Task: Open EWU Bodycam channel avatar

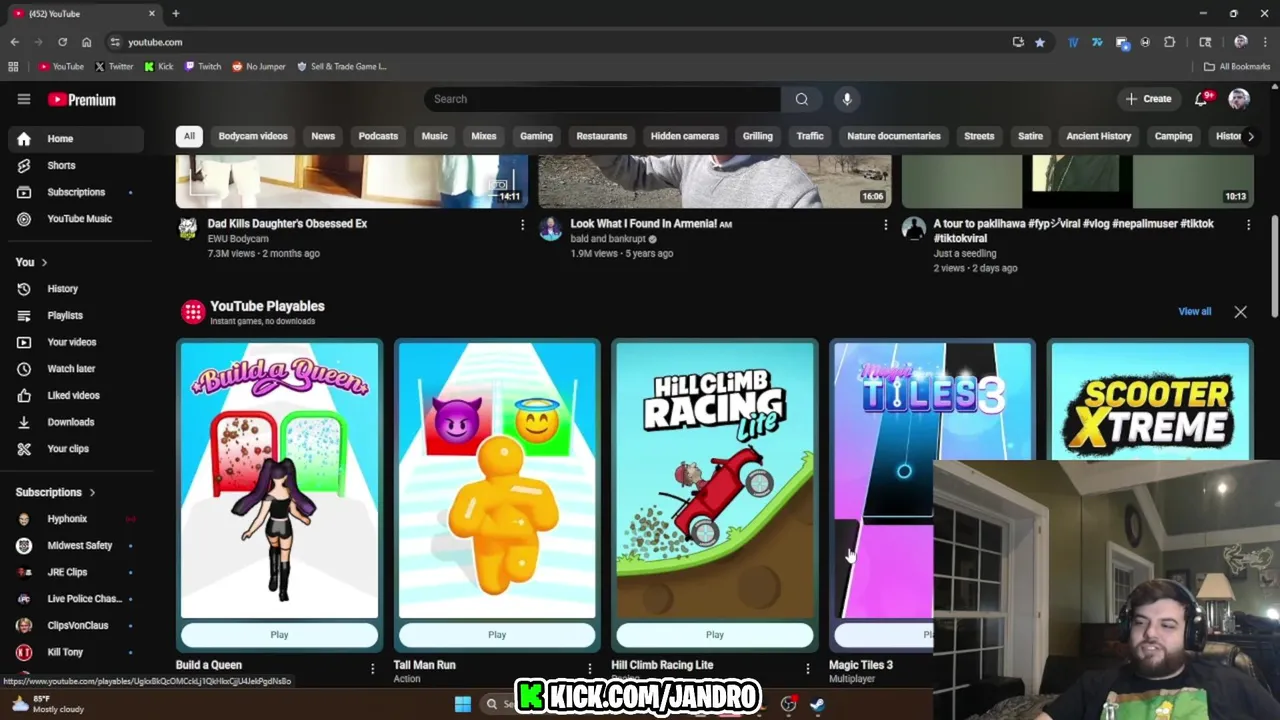Action: pos(188,229)
